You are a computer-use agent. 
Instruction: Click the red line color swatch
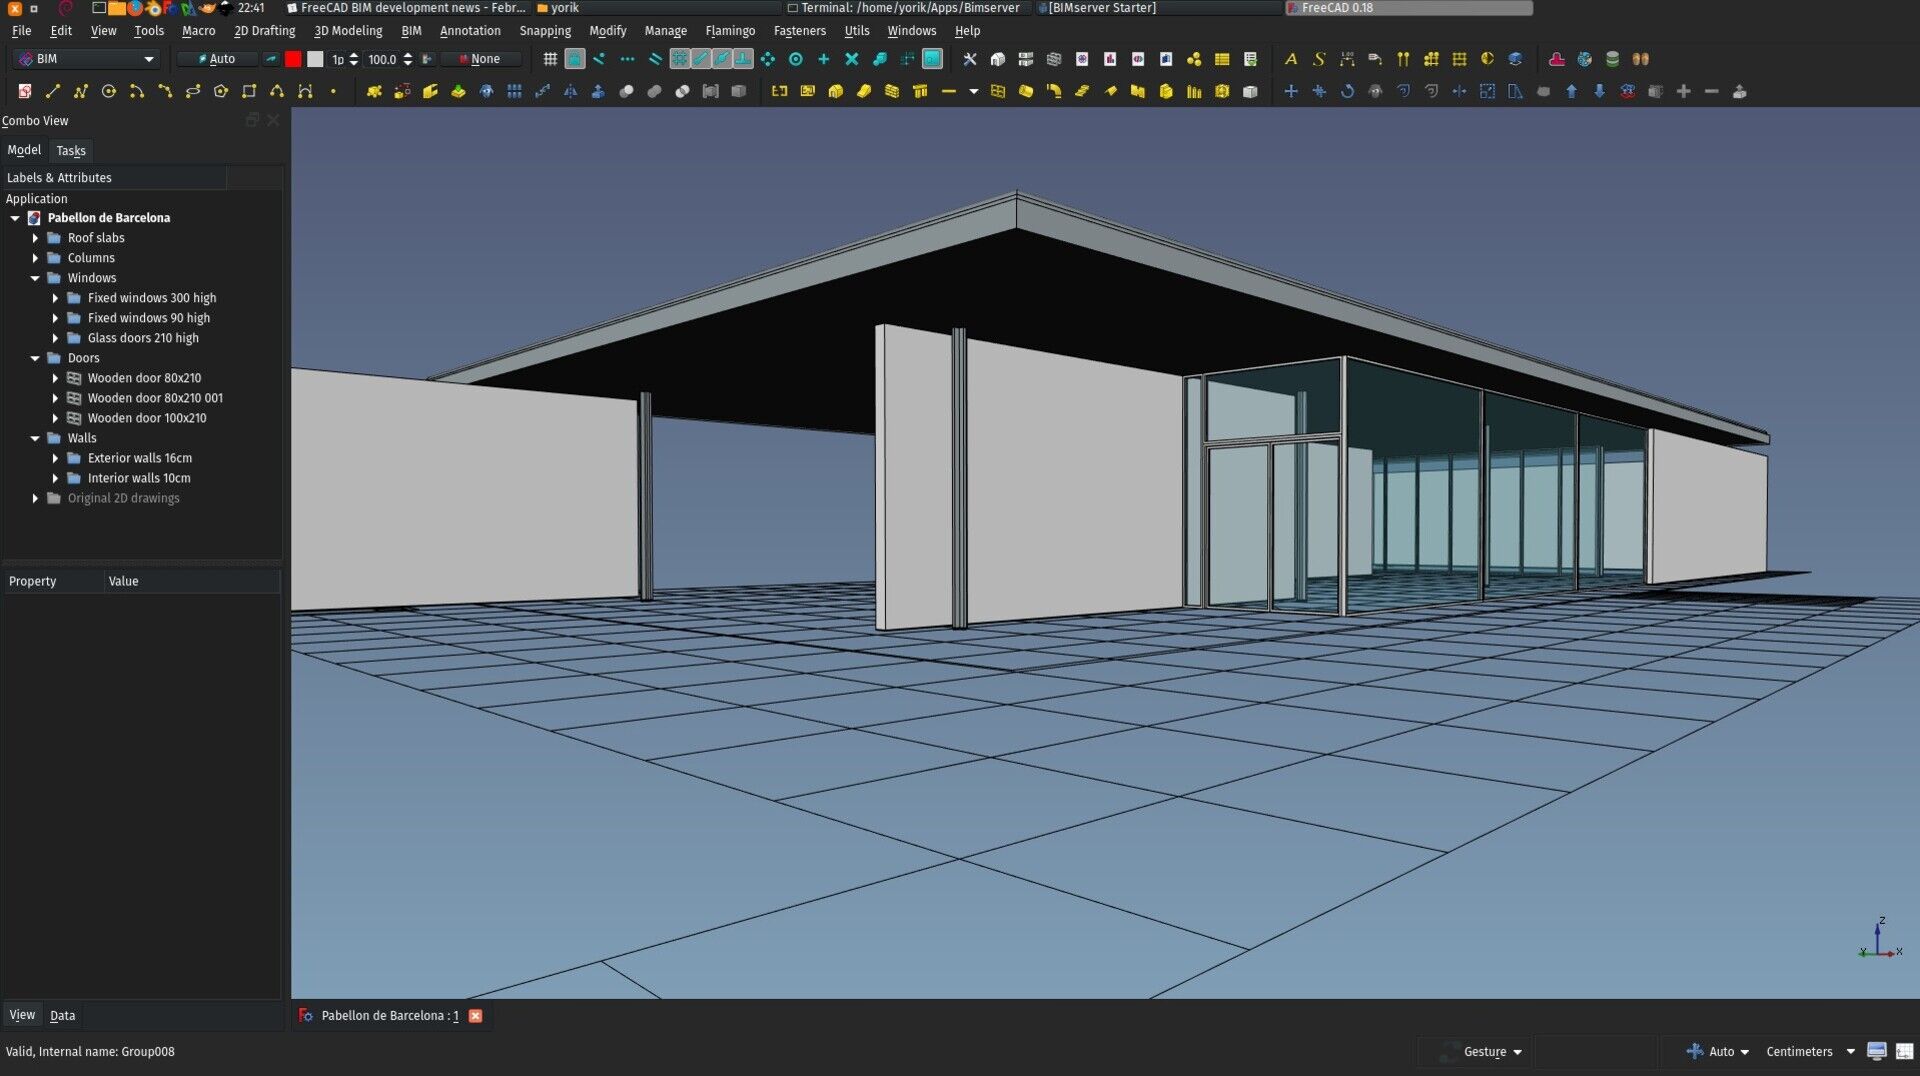pos(293,59)
